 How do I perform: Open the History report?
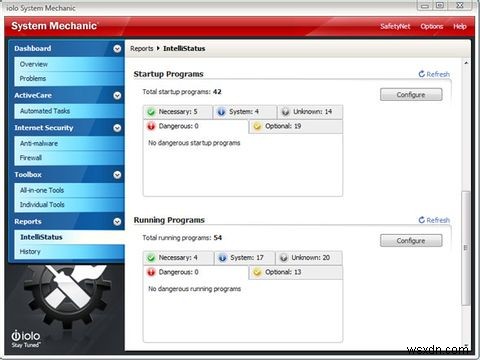pyautogui.click(x=69, y=252)
